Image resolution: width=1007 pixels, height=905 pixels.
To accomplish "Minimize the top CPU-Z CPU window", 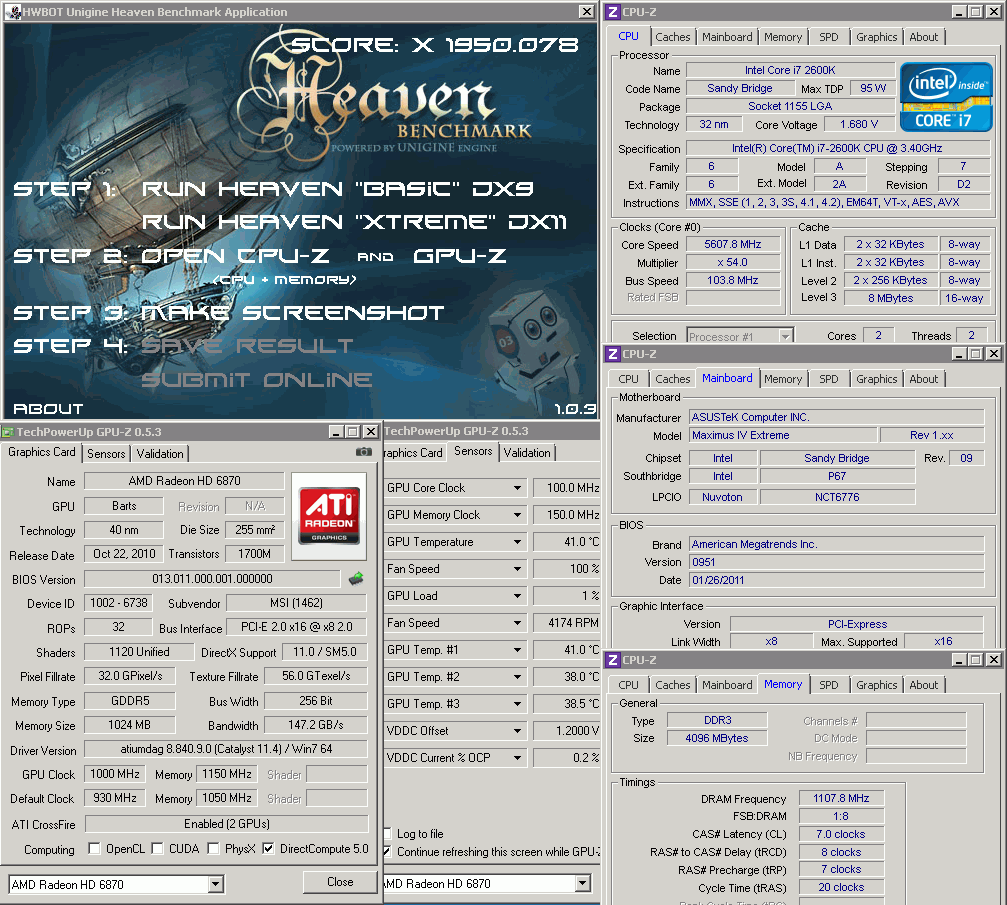I will pos(959,12).
